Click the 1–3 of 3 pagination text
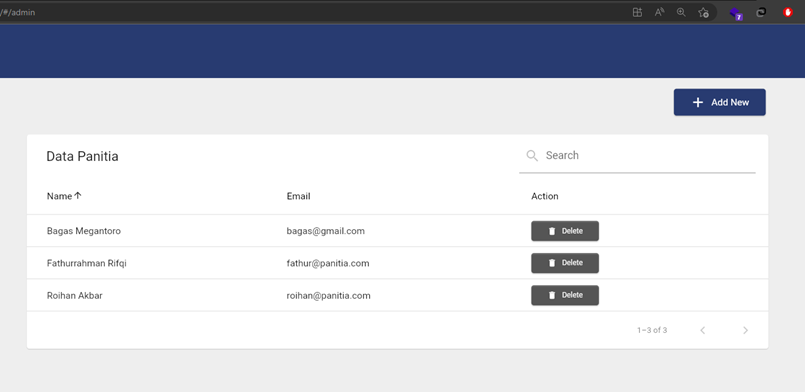The image size is (805, 392). [x=652, y=330]
